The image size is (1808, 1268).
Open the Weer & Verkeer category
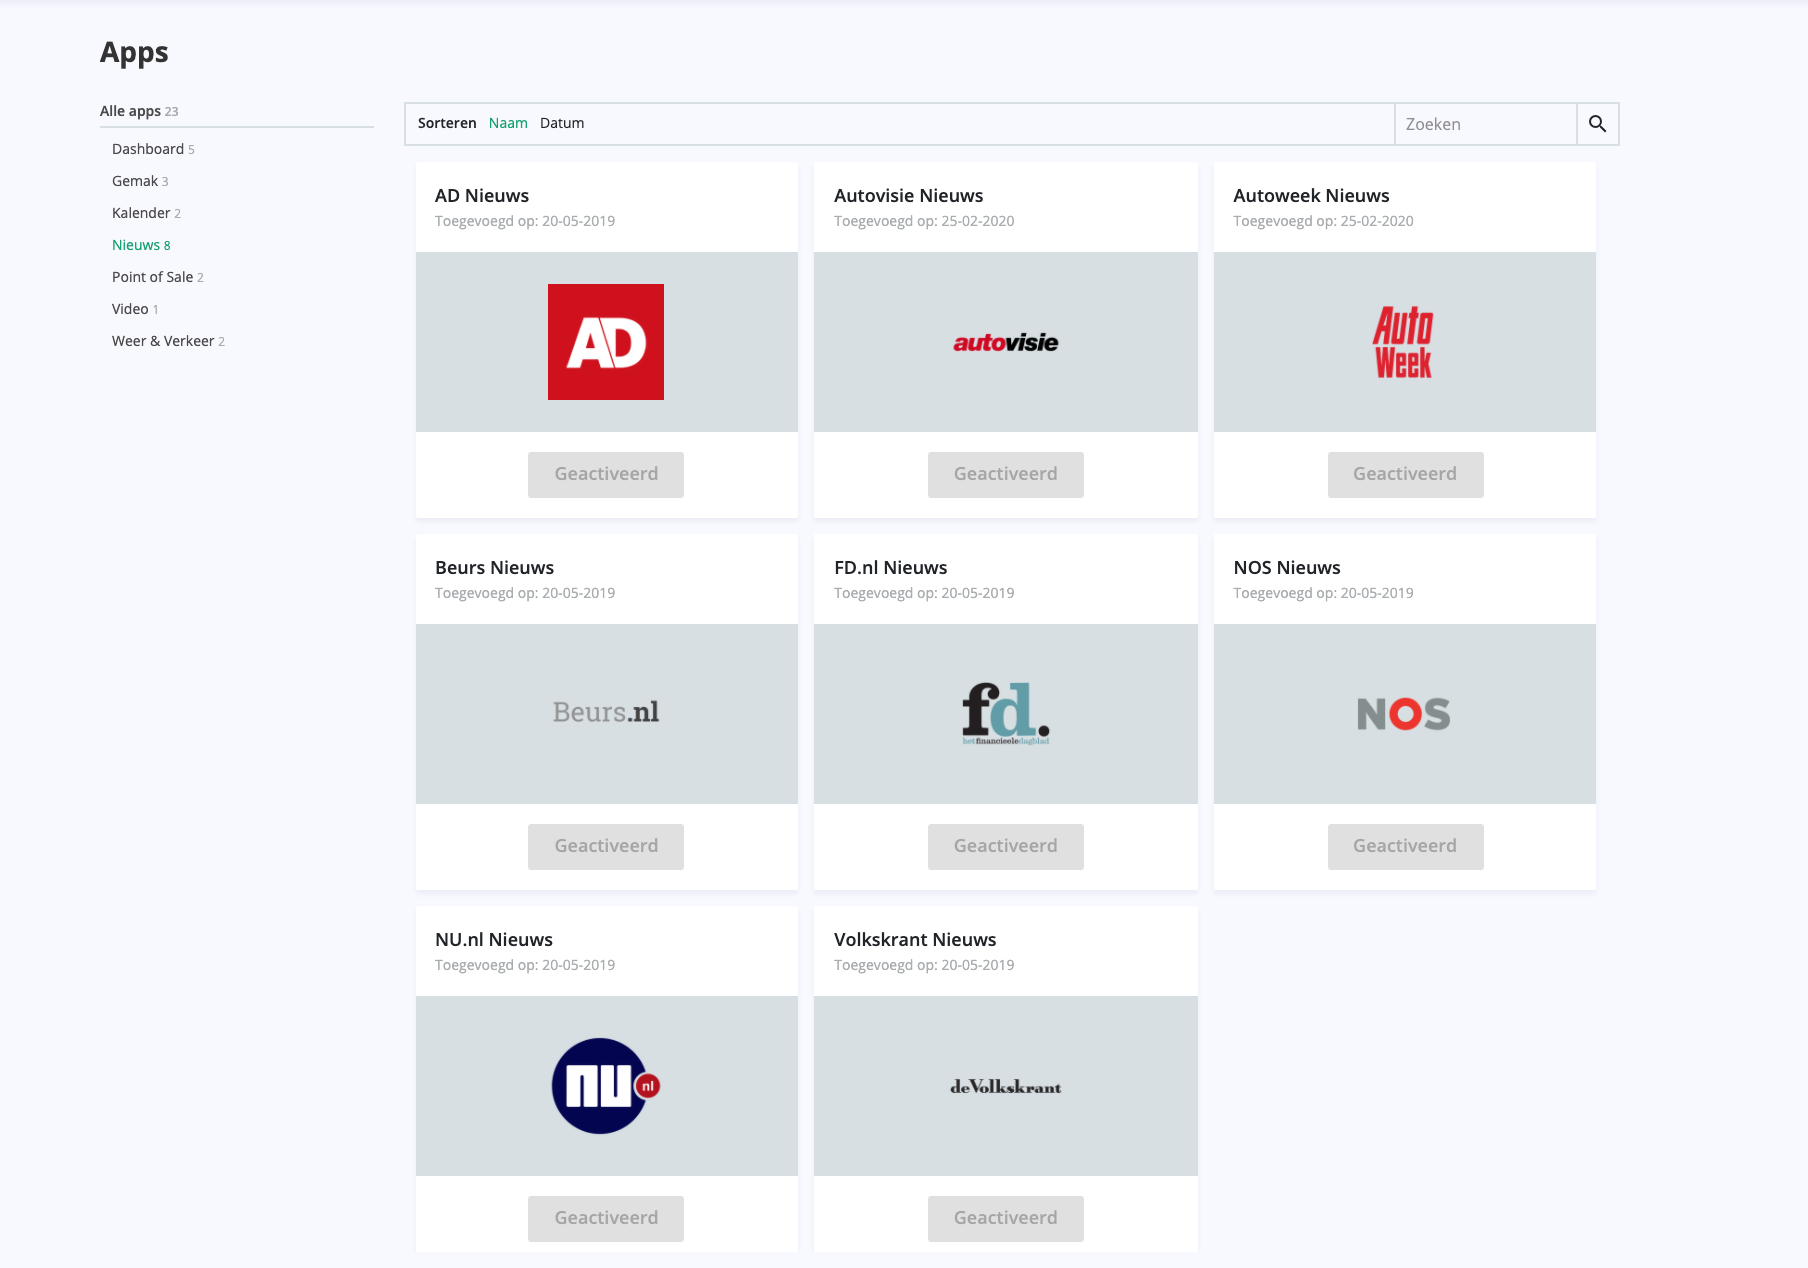point(162,340)
